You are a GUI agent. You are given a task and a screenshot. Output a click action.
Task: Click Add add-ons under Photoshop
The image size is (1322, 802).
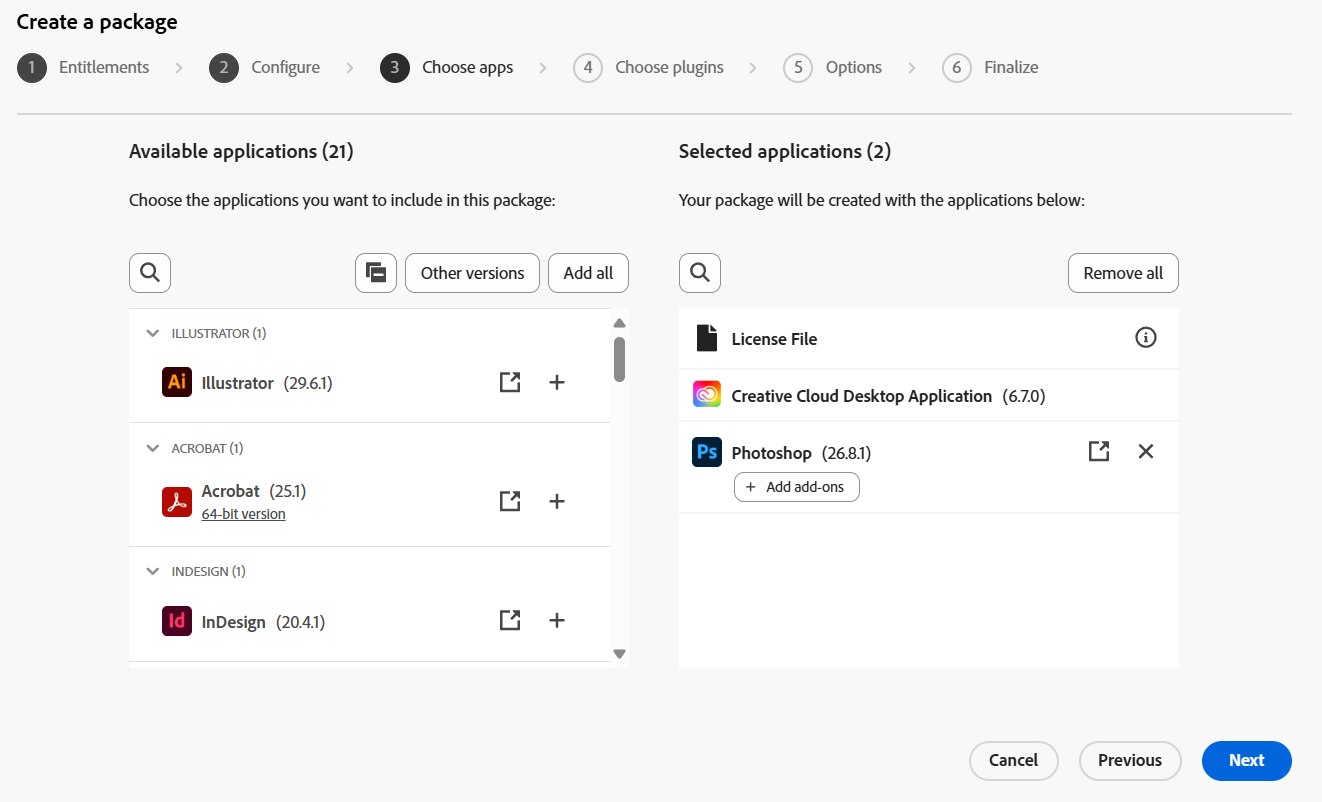coord(796,487)
